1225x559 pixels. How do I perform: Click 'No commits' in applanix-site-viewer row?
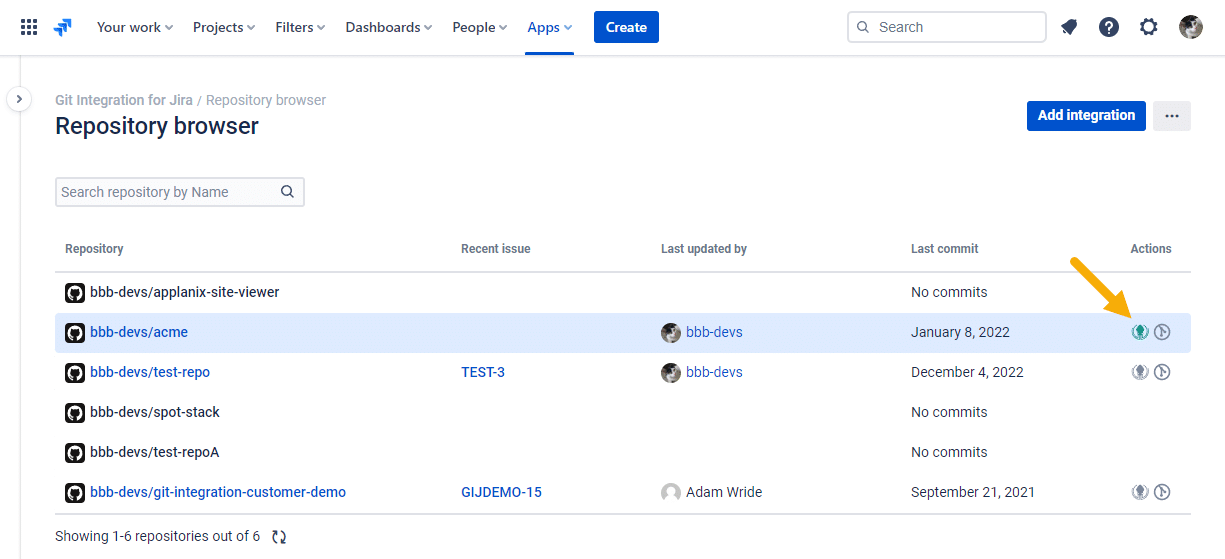tap(949, 292)
